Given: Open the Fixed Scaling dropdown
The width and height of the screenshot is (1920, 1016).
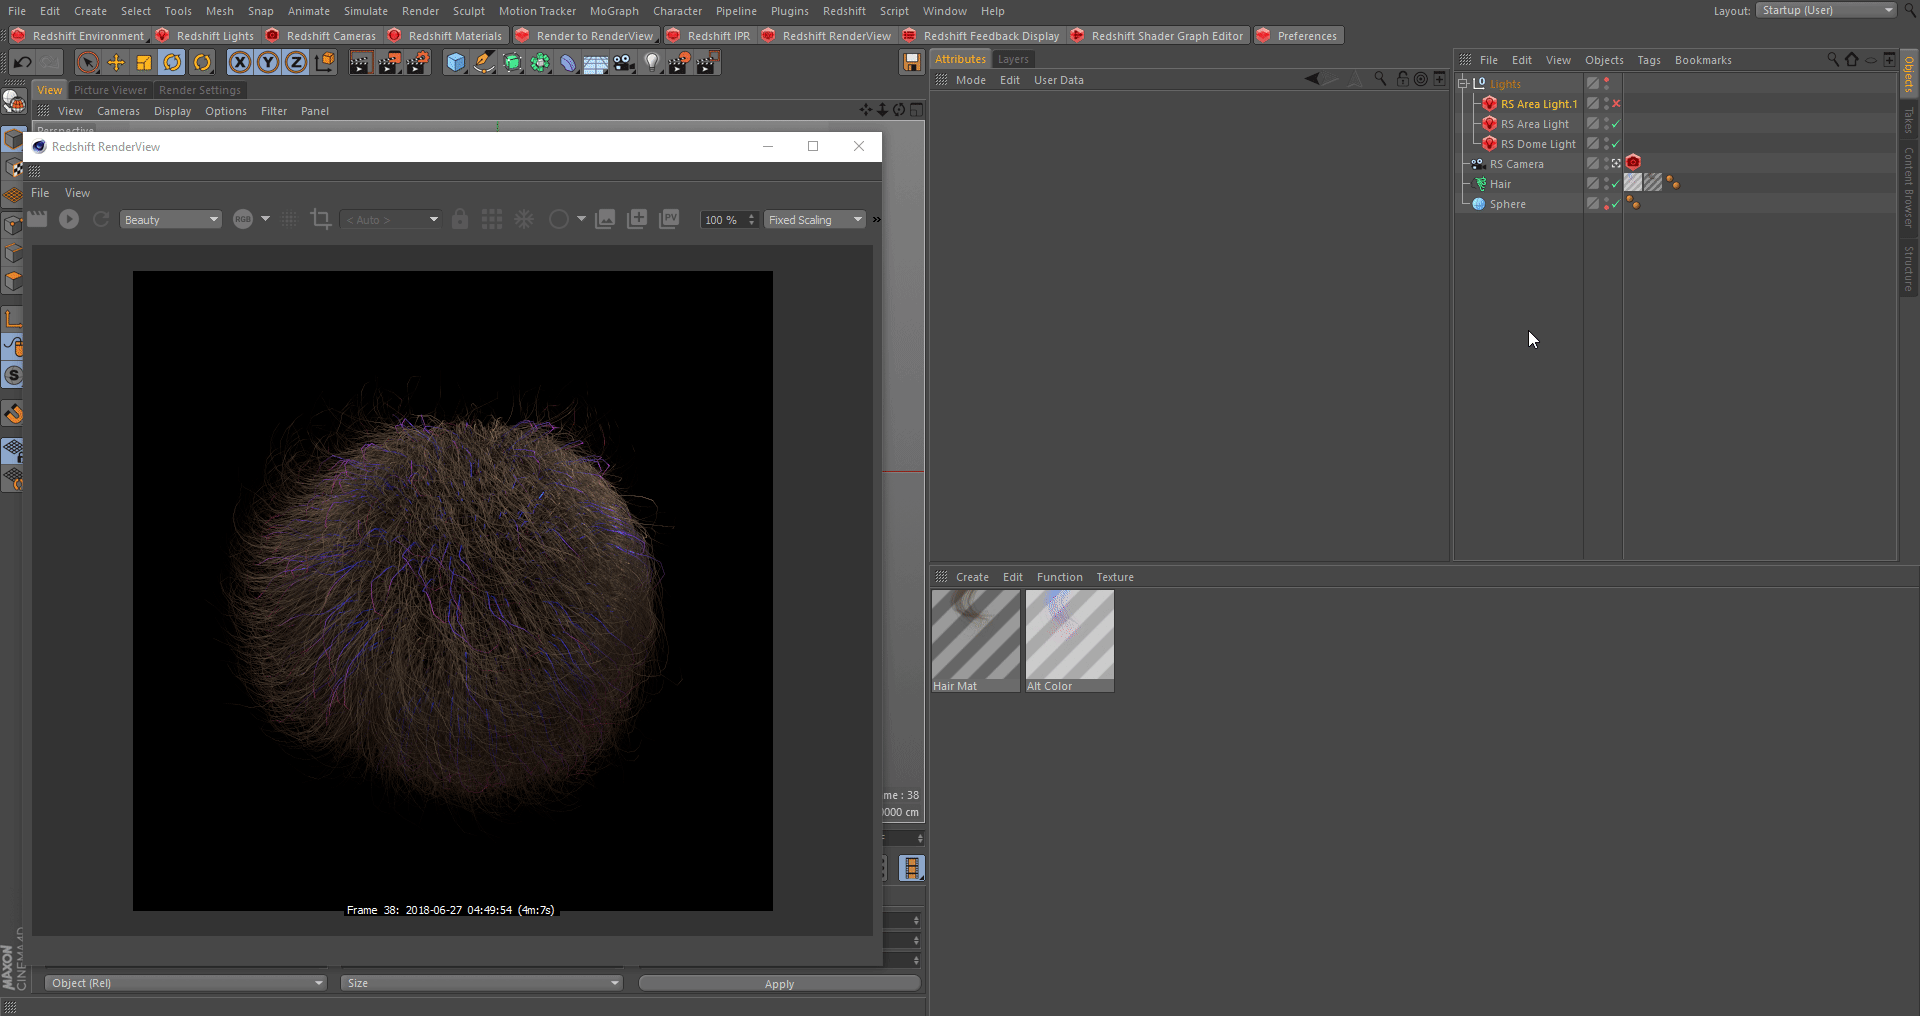Looking at the screenshot, I should 815,220.
